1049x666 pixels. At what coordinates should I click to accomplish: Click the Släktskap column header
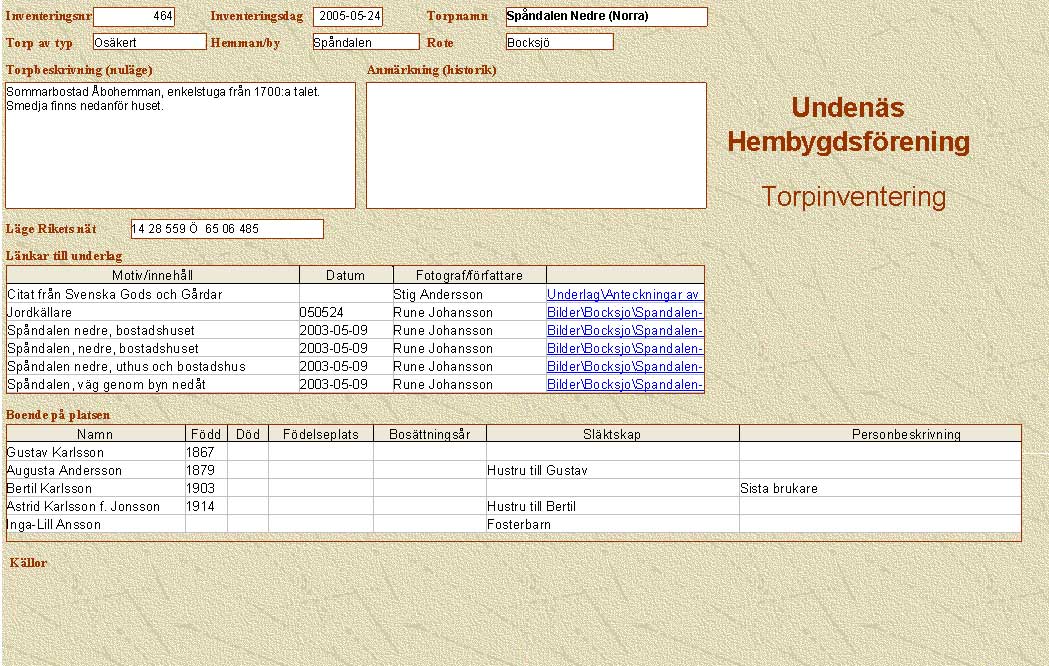[612, 435]
